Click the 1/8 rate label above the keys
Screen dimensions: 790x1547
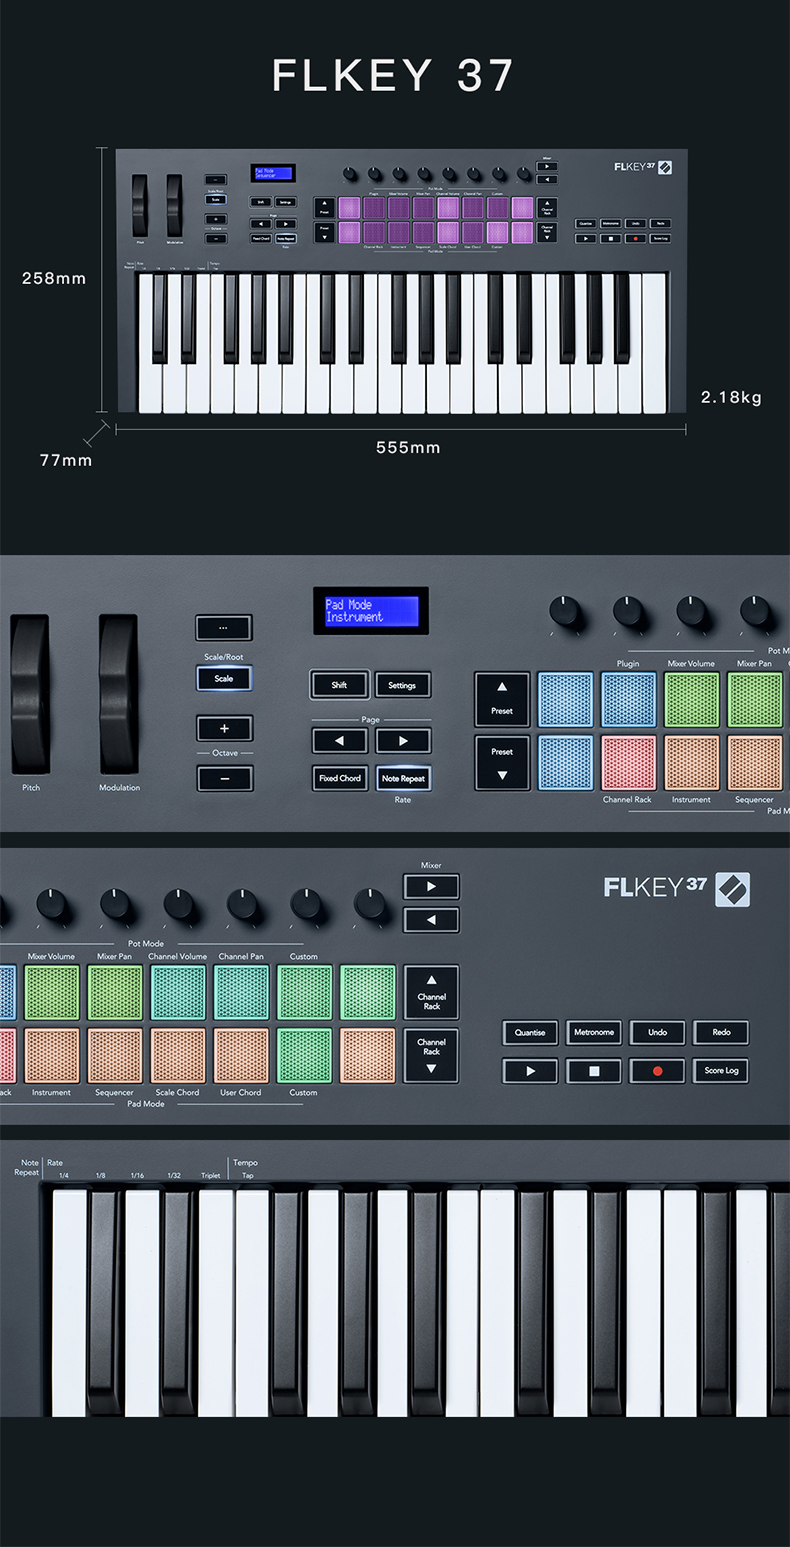point(100,1176)
